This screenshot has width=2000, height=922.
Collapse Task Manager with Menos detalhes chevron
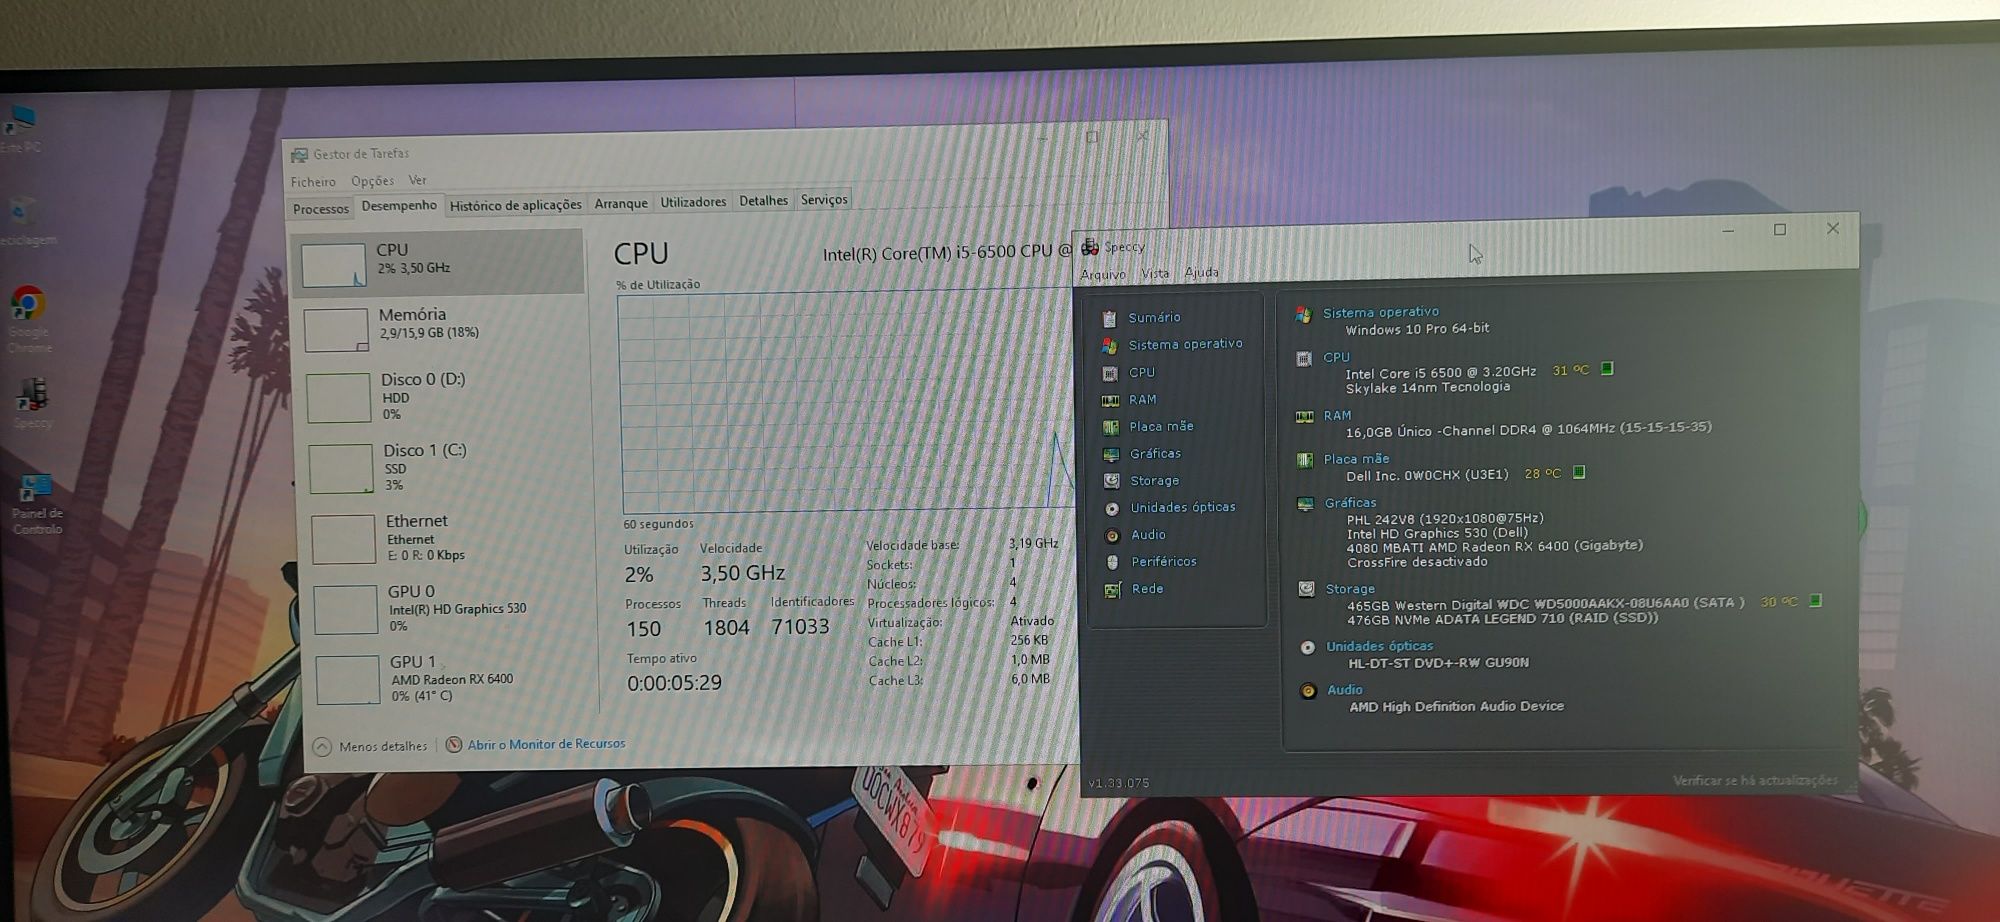click(322, 747)
